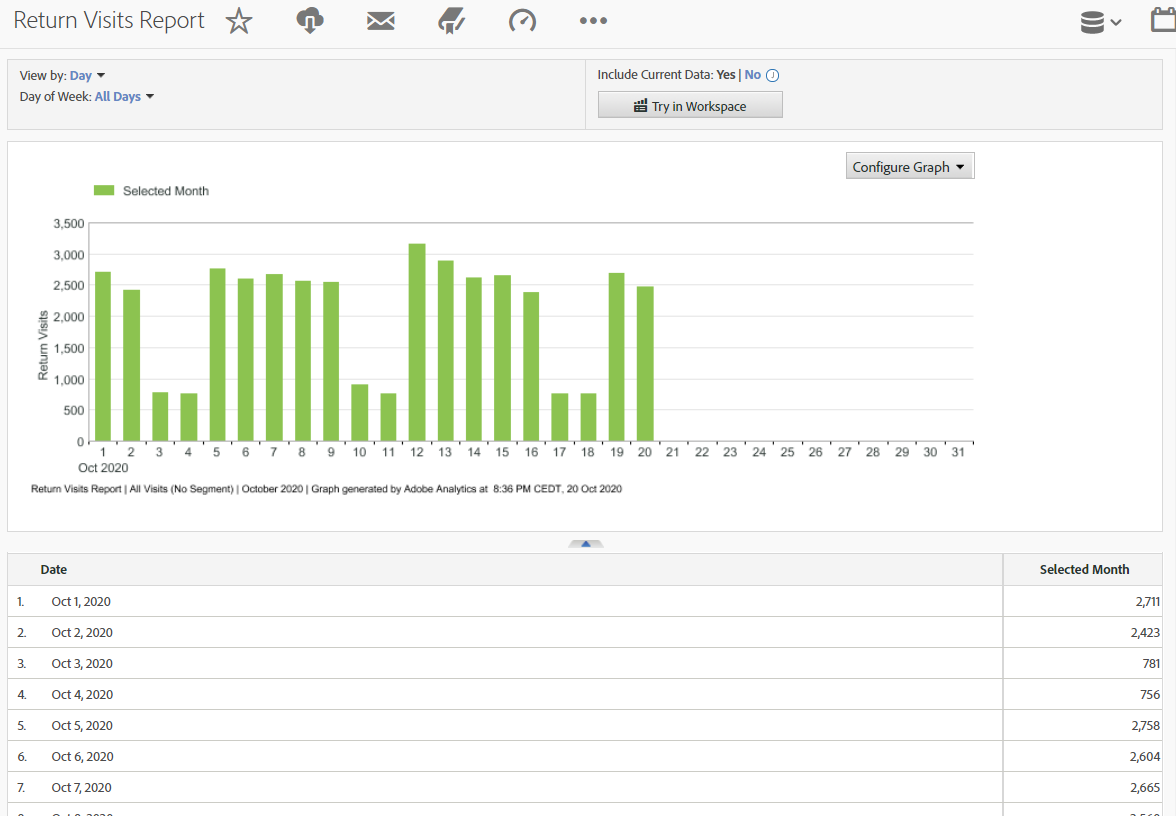Image resolution: width=1176 pixels, height=816 pixels.
Task: Open the gauge dashboard icon
Action: (522, 21)
